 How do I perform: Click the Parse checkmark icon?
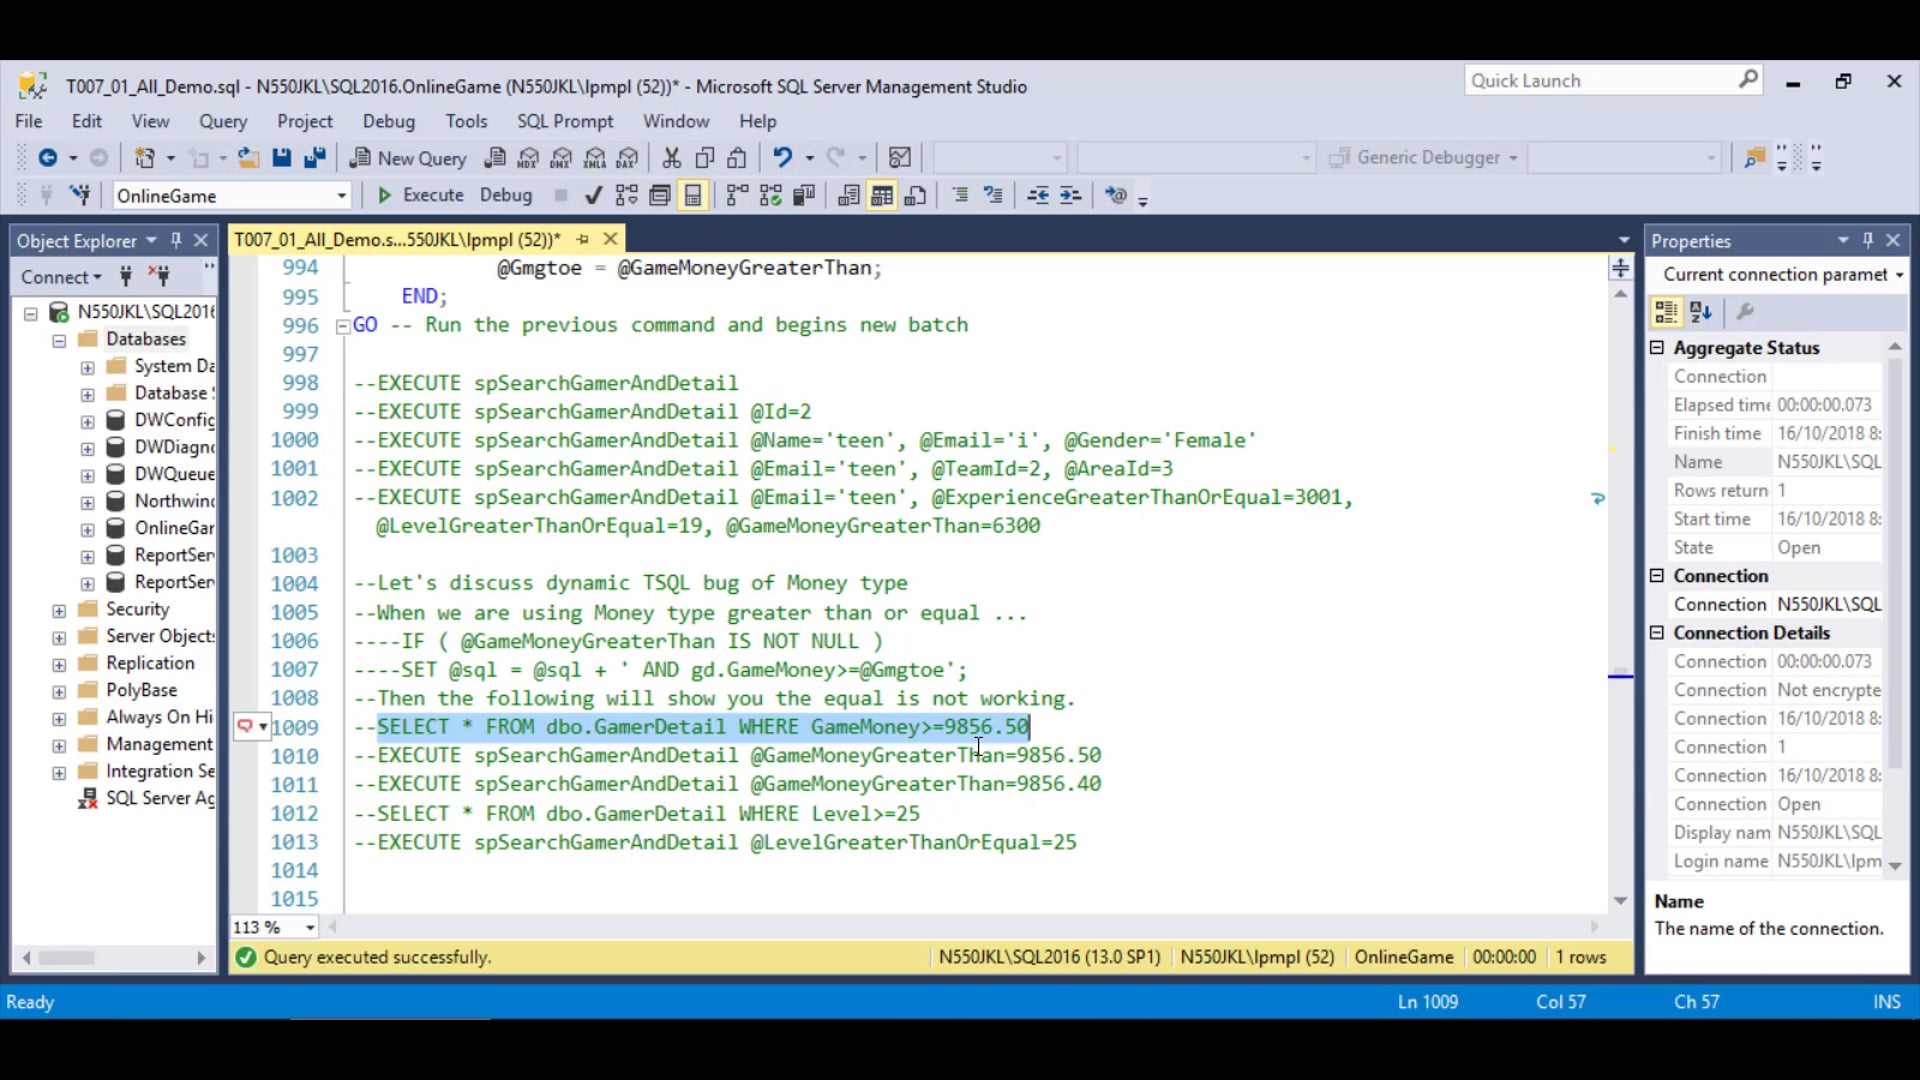click(594, 196)
